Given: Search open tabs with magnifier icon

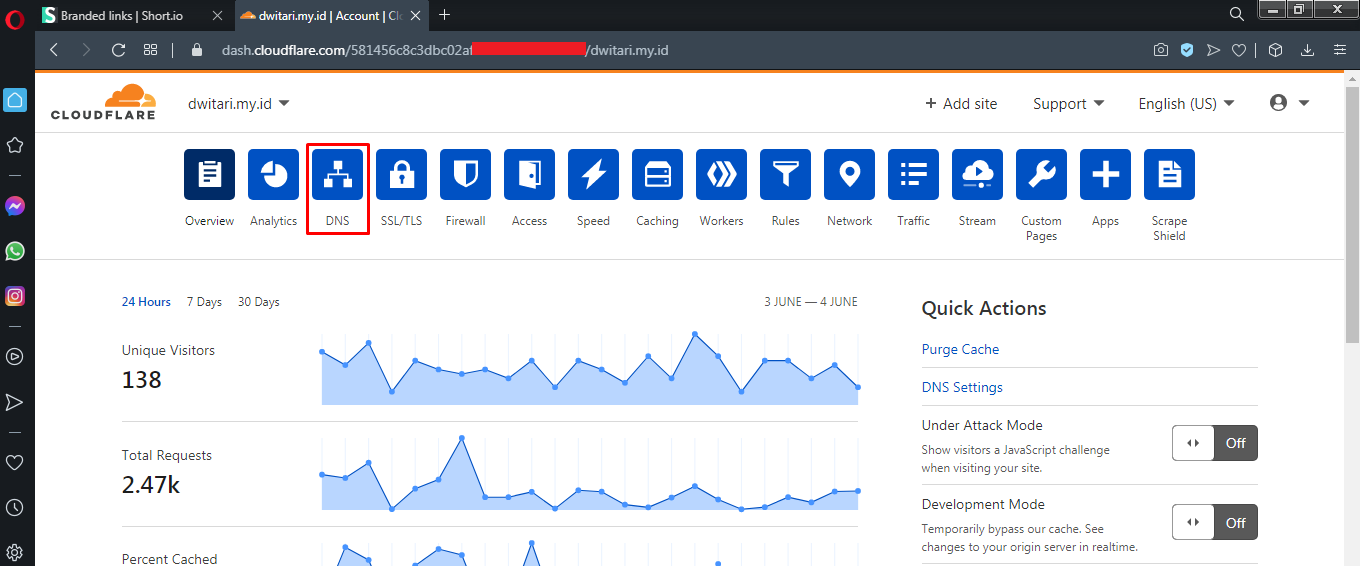Looking at the screenshot, I should pyautogui.click(x=1237, y=14).
